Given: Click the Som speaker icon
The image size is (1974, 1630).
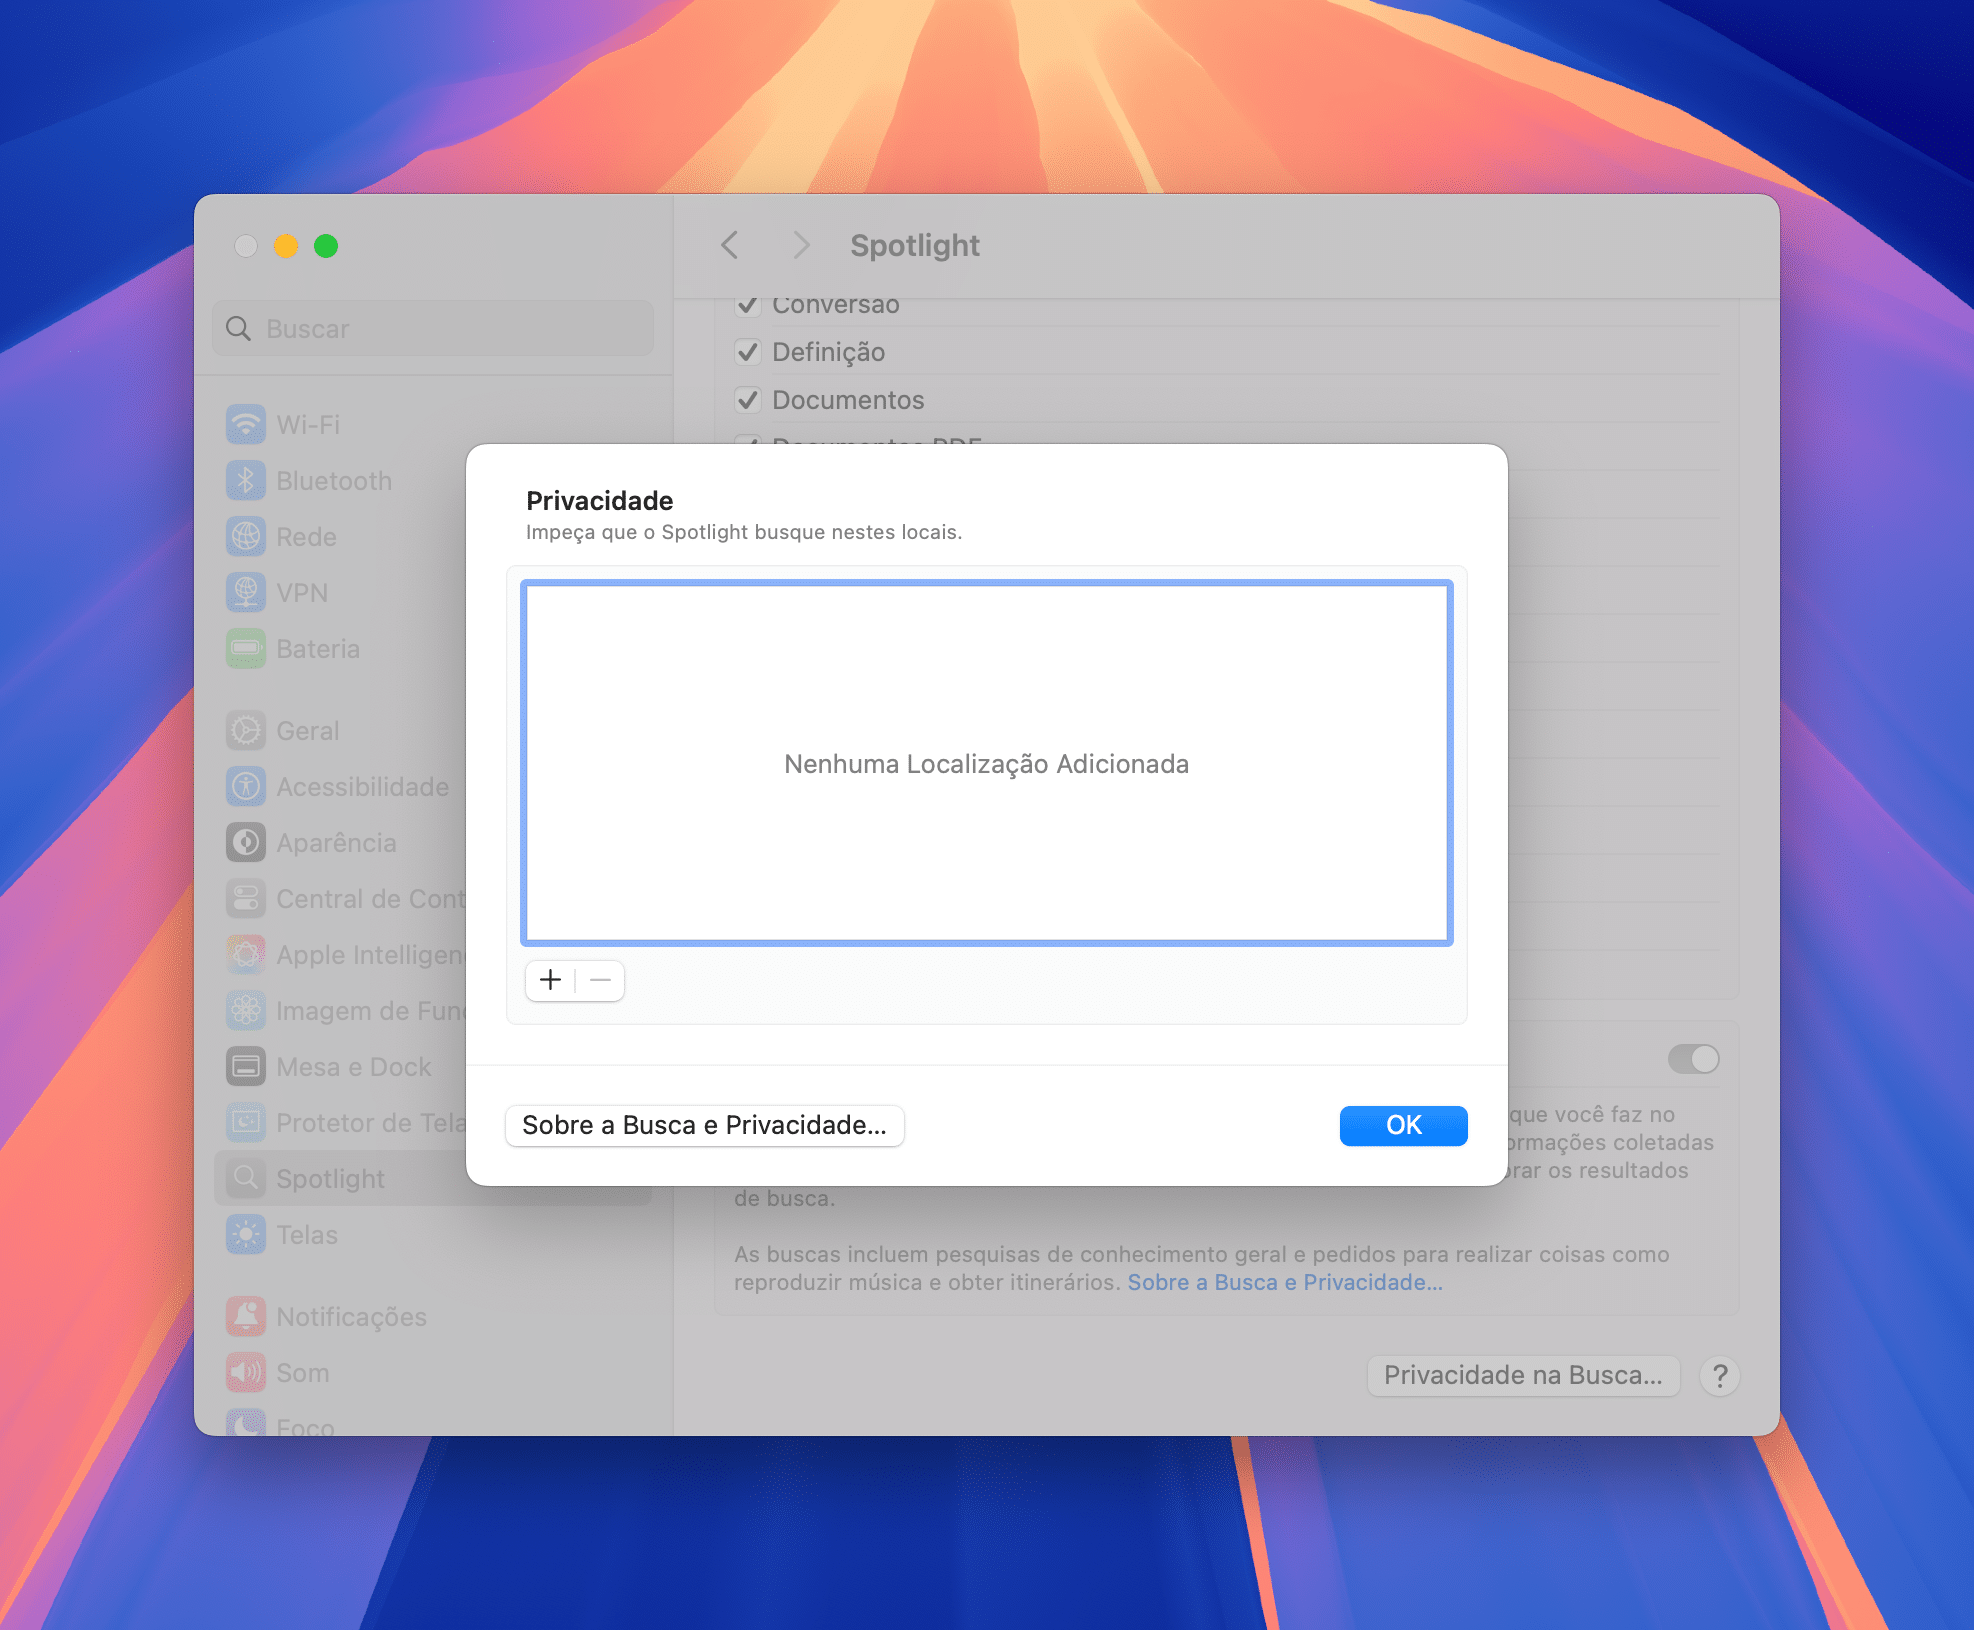Looking at the screenshot, I should pos(245,1372).
